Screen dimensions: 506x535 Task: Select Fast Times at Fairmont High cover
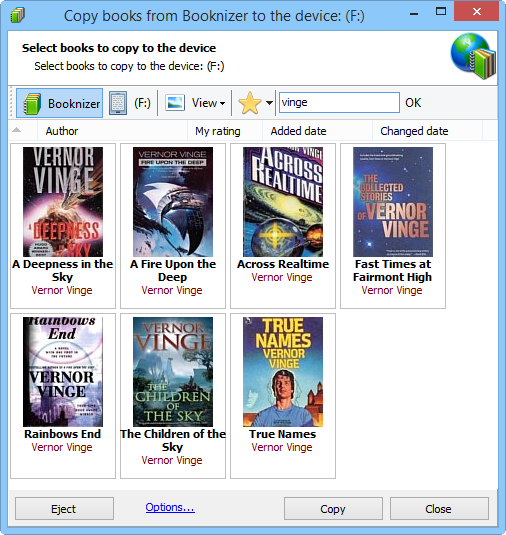[x=393, y=202]
